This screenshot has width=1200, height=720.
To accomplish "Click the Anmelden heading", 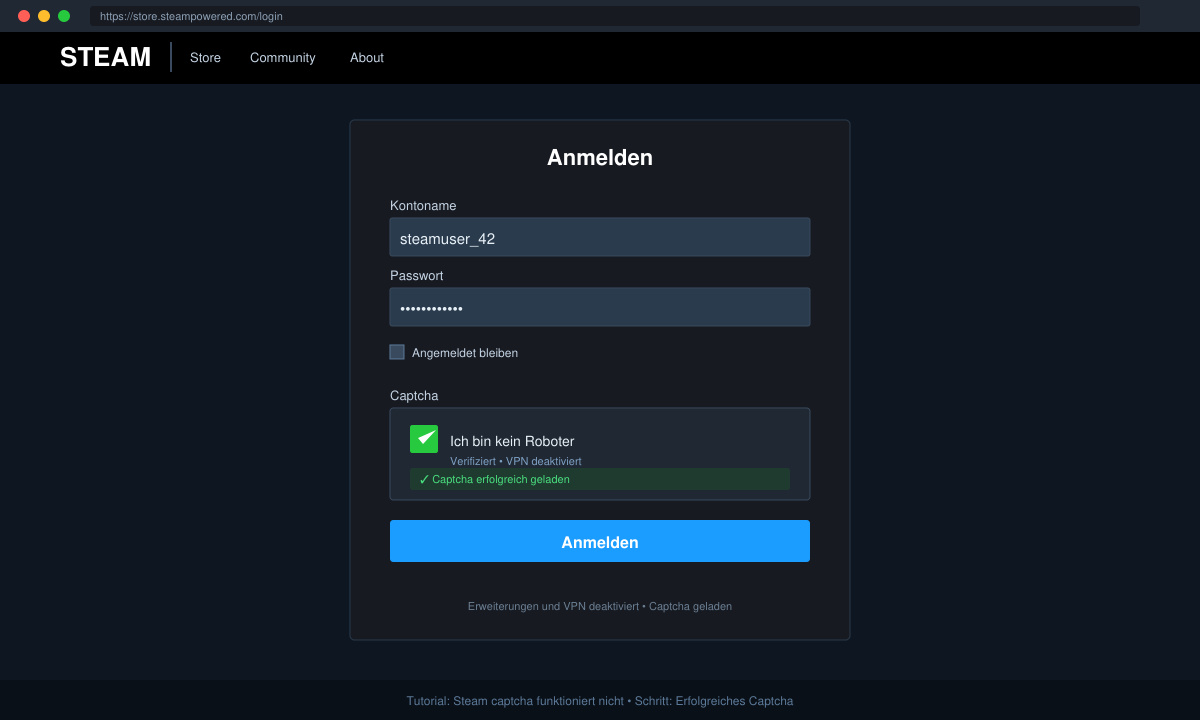I will [x=600, y=157].
